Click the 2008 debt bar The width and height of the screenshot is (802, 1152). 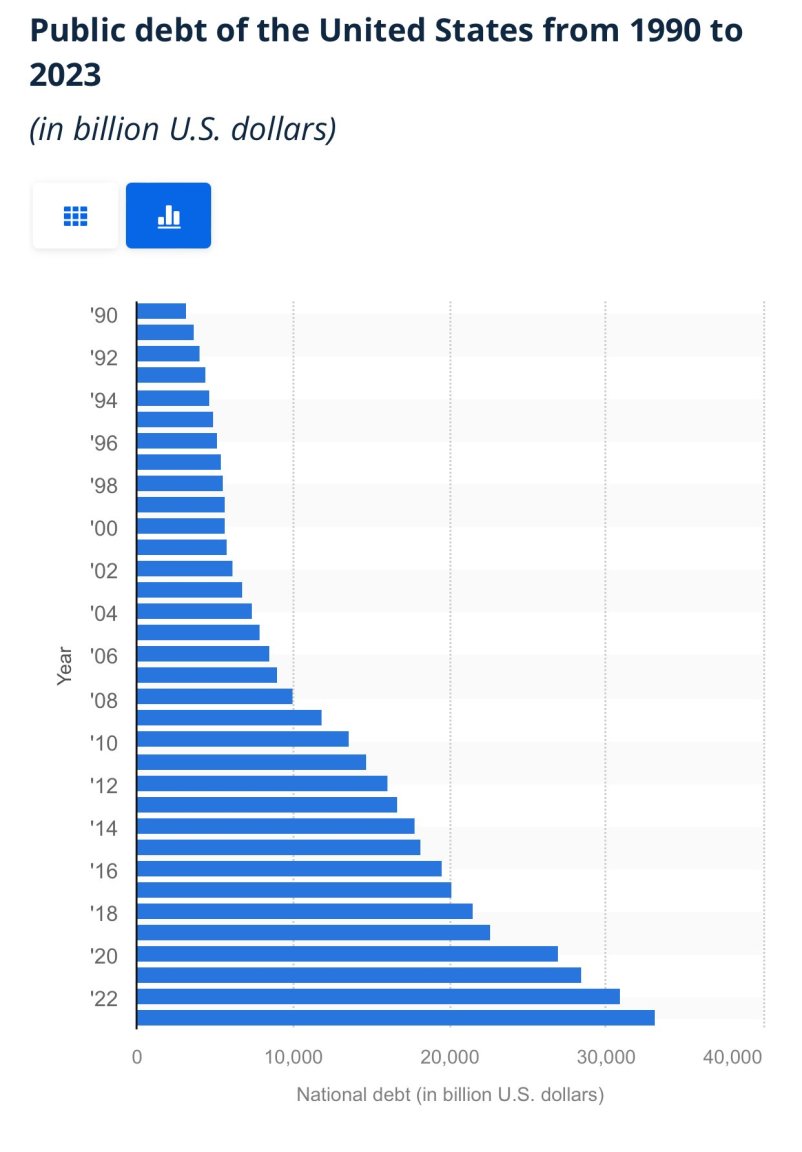point(214,696)
